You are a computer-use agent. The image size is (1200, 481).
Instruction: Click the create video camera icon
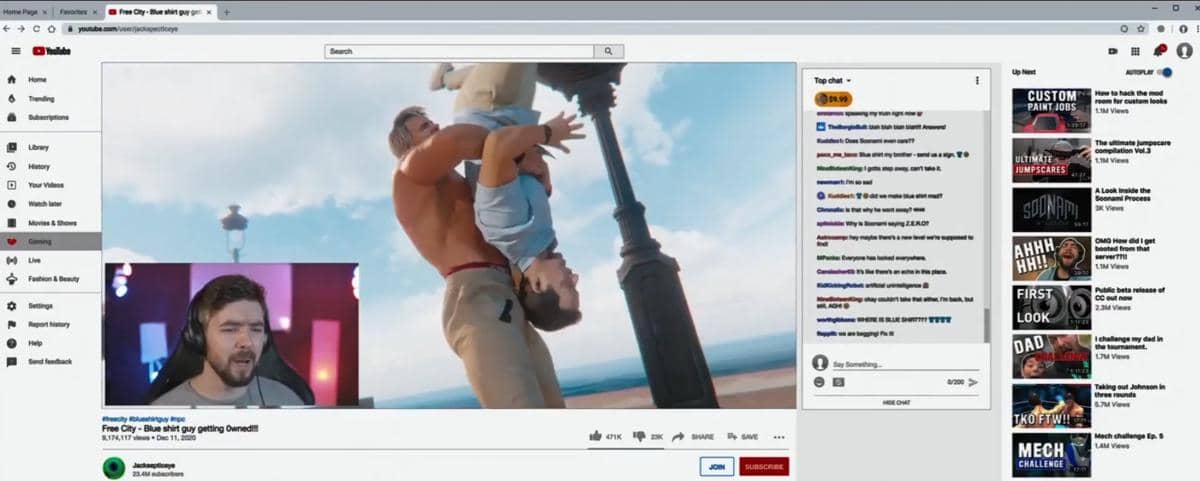click(x=1112, y=51)
